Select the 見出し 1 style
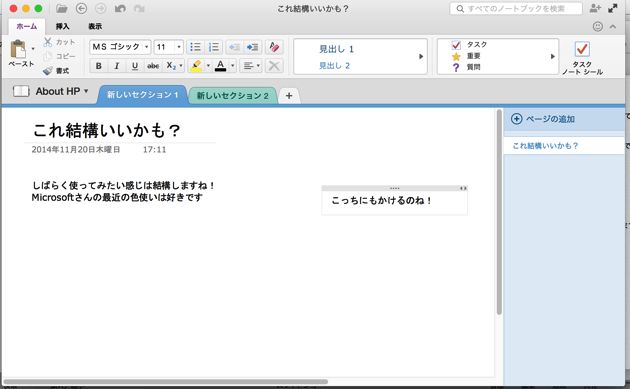Screen dimensions: 630x389 click(x=336, y=49)
